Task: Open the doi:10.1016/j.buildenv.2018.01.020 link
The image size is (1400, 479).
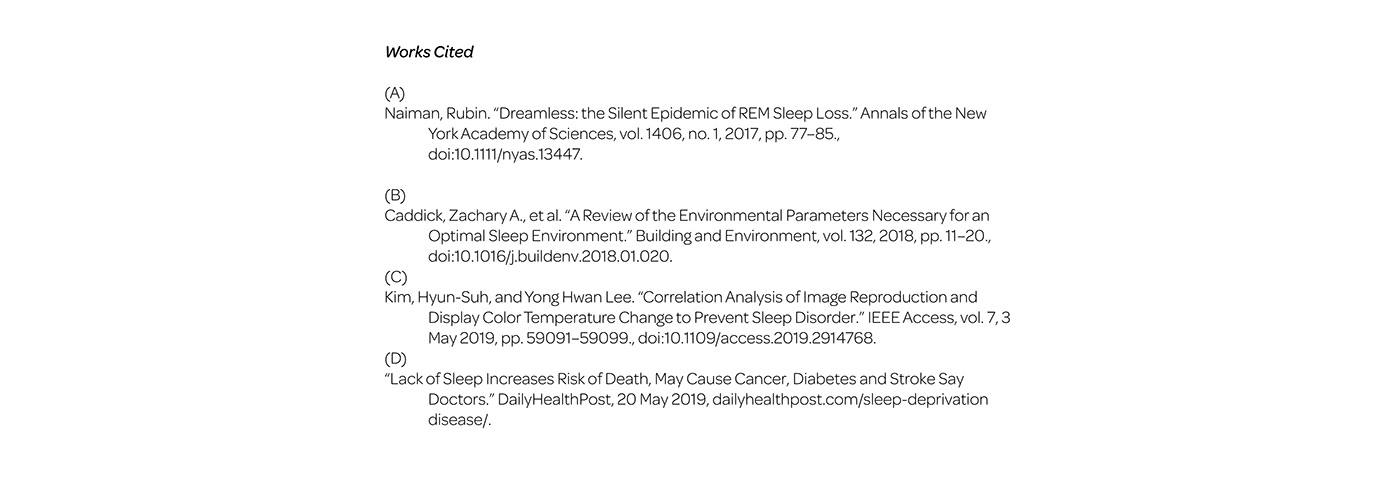Action: tap(550, 256)
